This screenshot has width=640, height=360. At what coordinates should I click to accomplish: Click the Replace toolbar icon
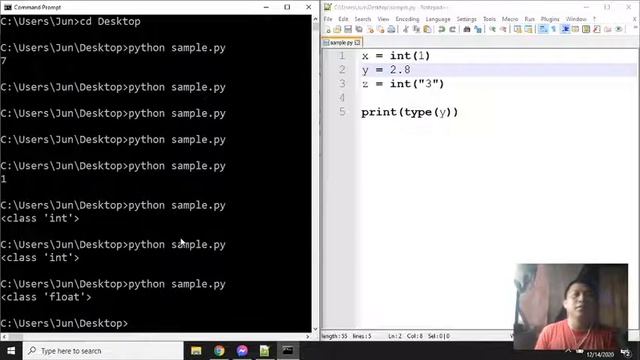pyautogui.click(x=478, y=29)
